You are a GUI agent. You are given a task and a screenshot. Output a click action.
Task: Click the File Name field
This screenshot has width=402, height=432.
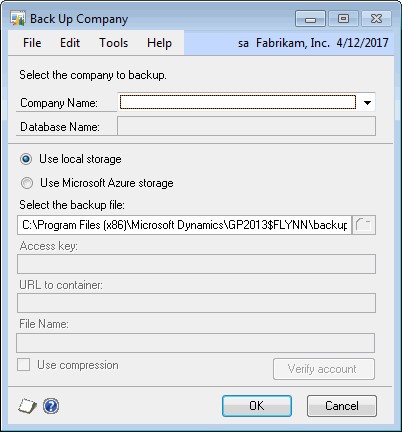click(x=196, y=343)
